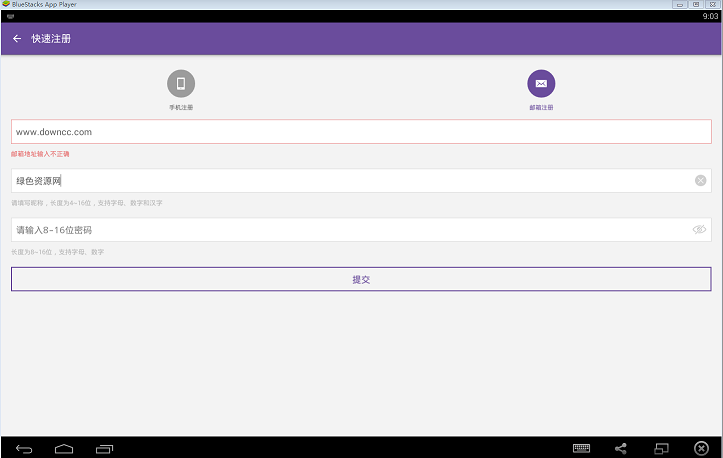Screen dimensions: 723x458
Task: Submit the form with the 提交 button
Action: pyautogui.click(x=361, y=279)
